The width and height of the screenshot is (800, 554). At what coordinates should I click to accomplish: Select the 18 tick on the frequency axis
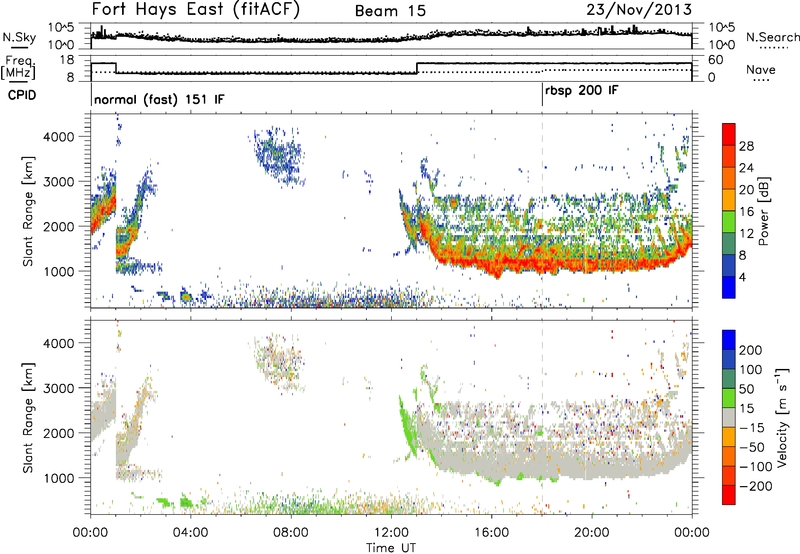click(67, 60)
